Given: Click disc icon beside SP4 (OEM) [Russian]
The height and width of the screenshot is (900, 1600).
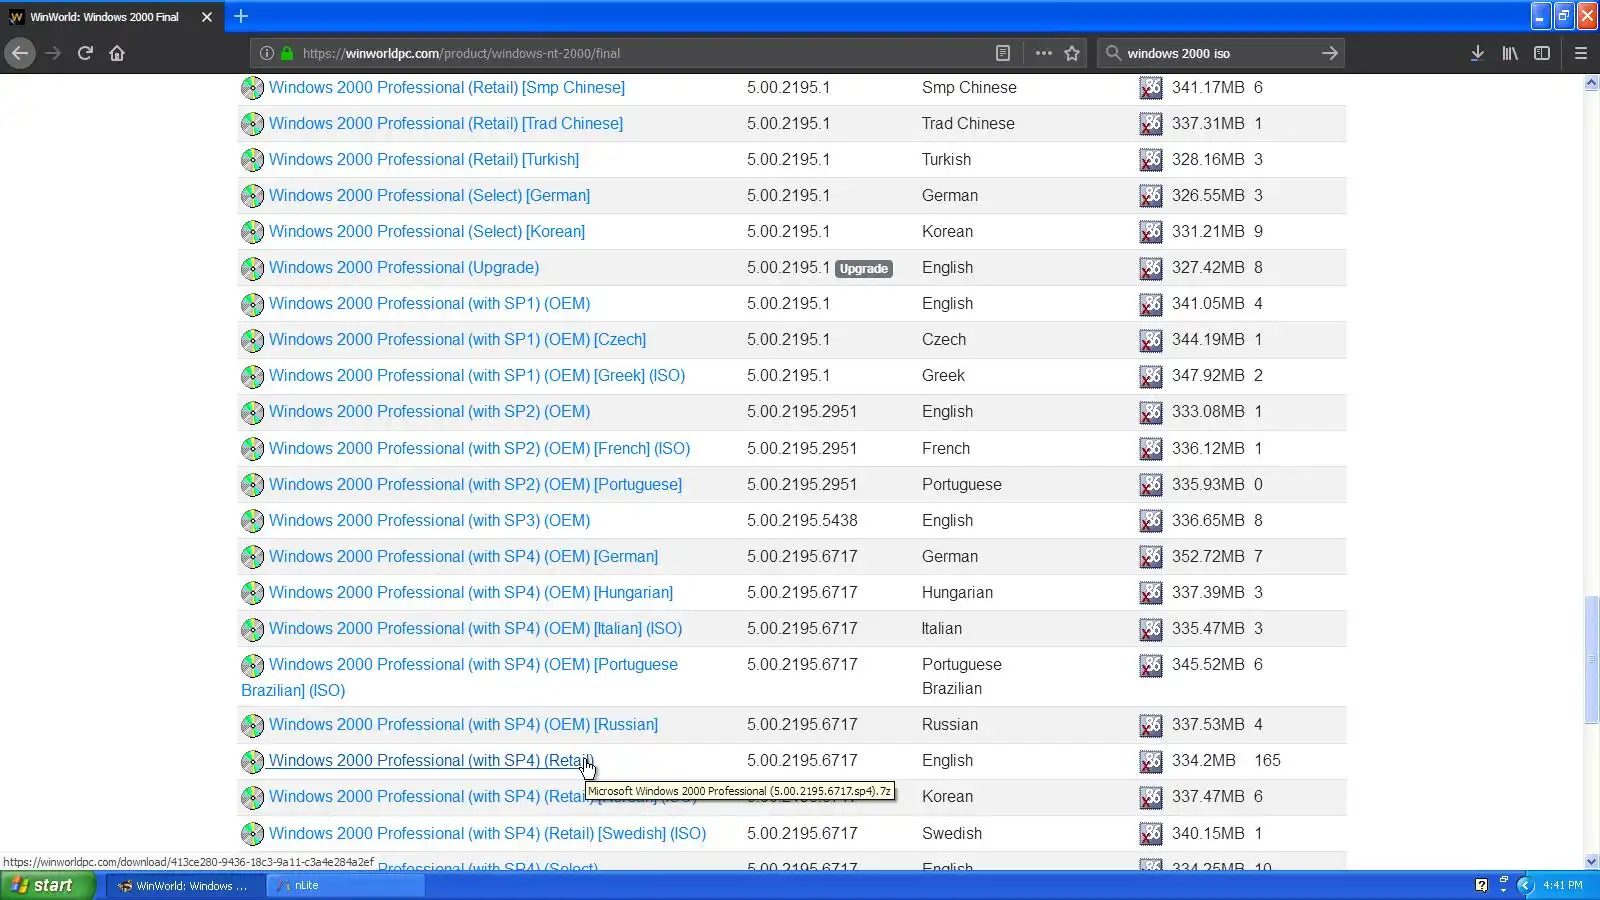Looking at the screenshot, I should point(252,725).
